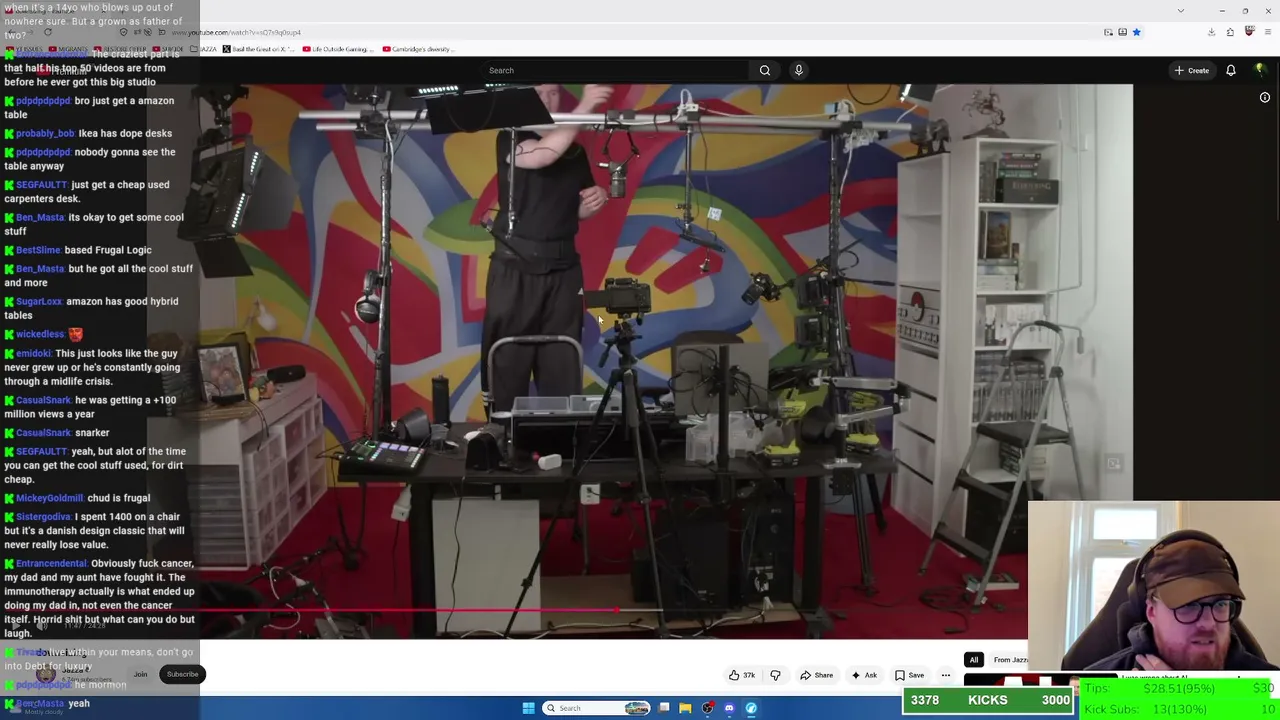Click the Ask button
Screen dimensions: 1280x720
point(864,676)
